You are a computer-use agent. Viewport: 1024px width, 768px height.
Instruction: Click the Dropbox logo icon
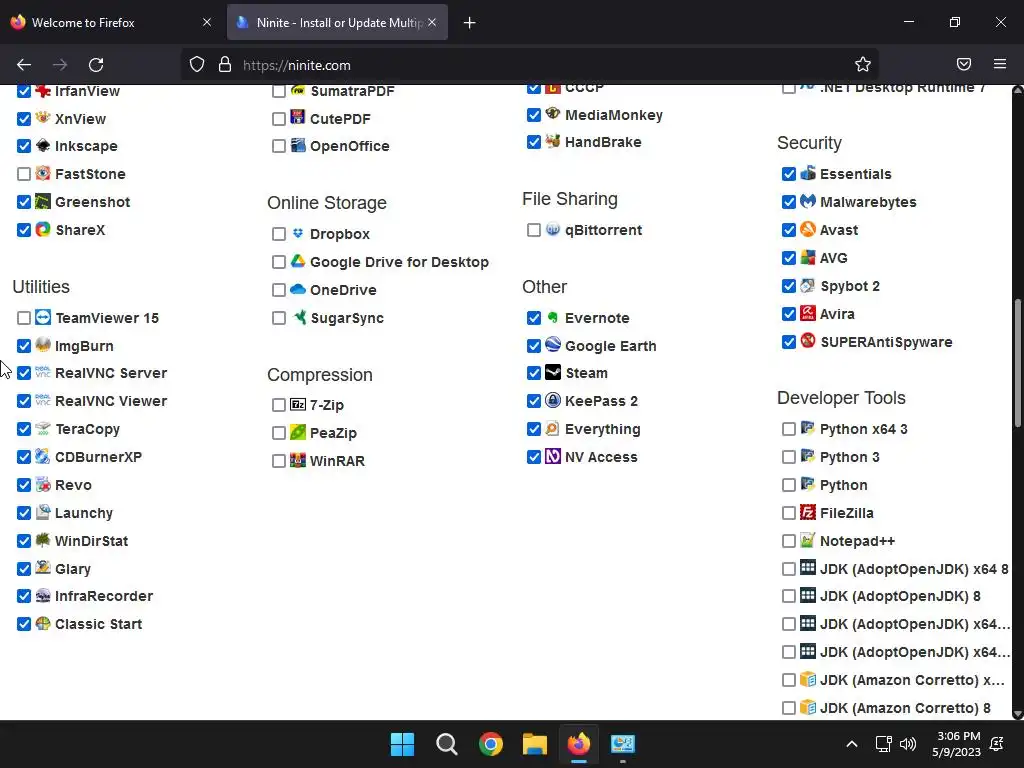tap(298, 233)
